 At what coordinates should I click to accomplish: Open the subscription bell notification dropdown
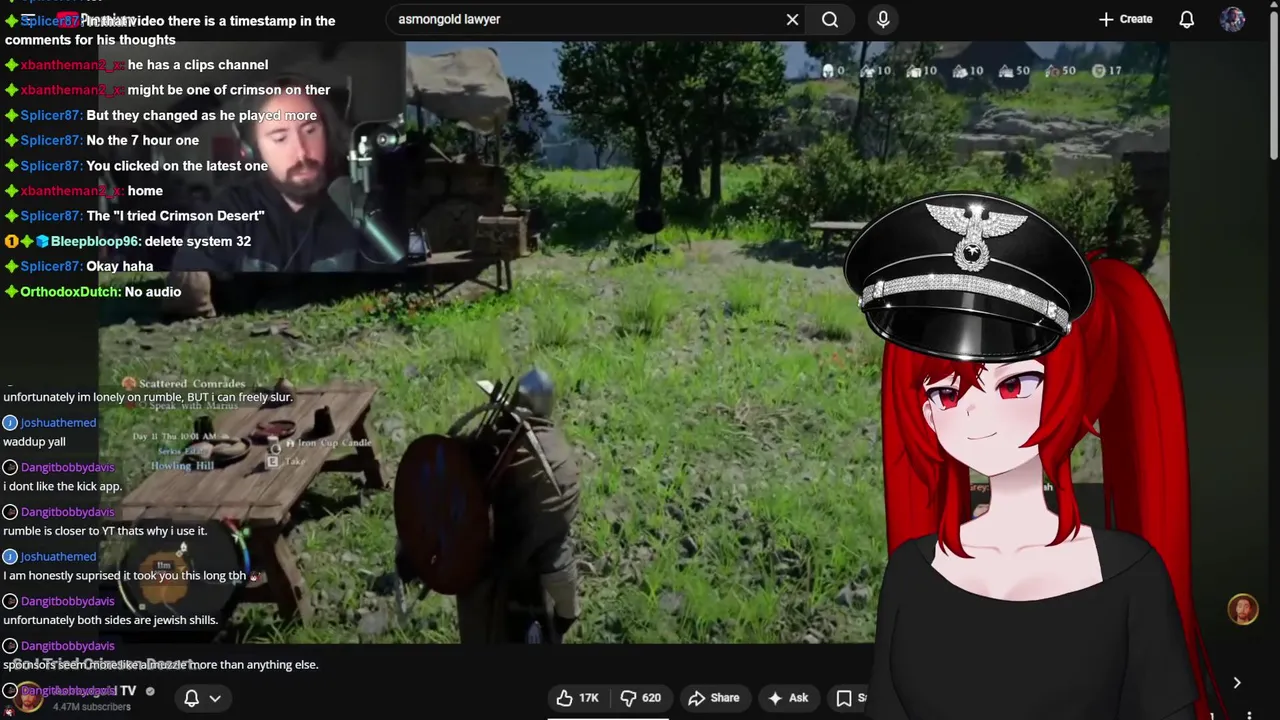point(202,698)
